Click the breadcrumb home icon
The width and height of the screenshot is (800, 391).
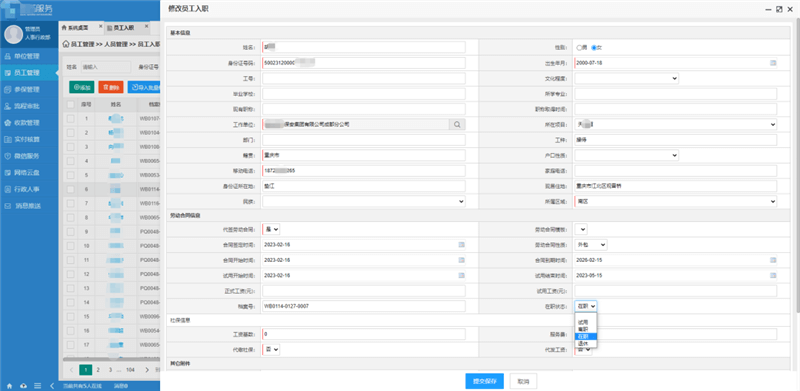(x=65, y=44)
